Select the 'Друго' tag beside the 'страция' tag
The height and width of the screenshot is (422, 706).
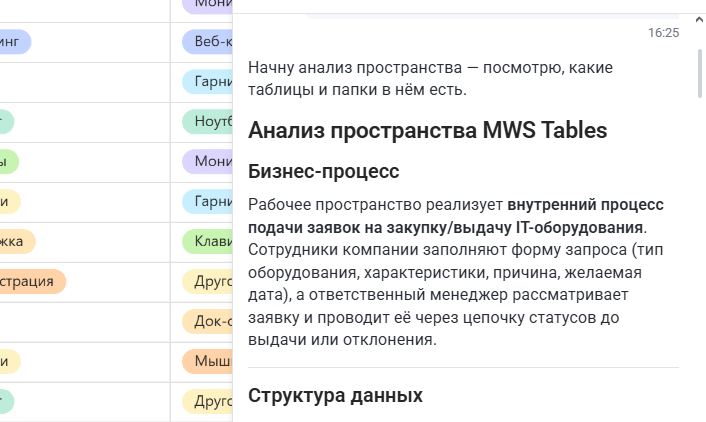point(207,281)
